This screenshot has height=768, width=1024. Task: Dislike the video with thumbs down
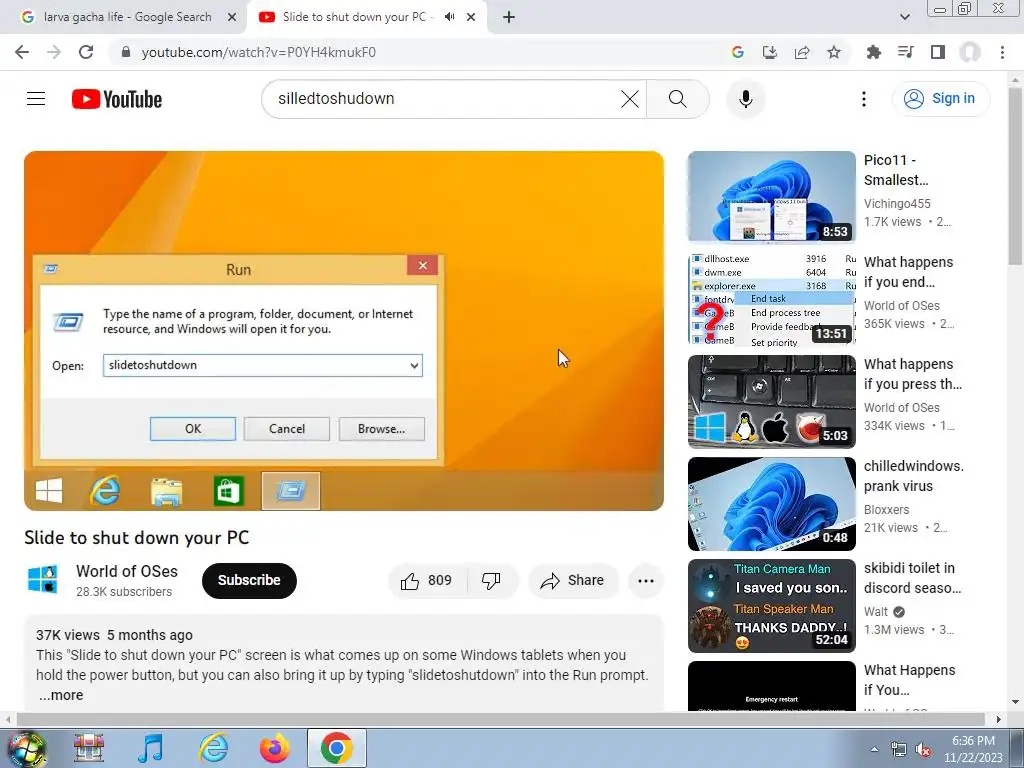click(492, 581)
